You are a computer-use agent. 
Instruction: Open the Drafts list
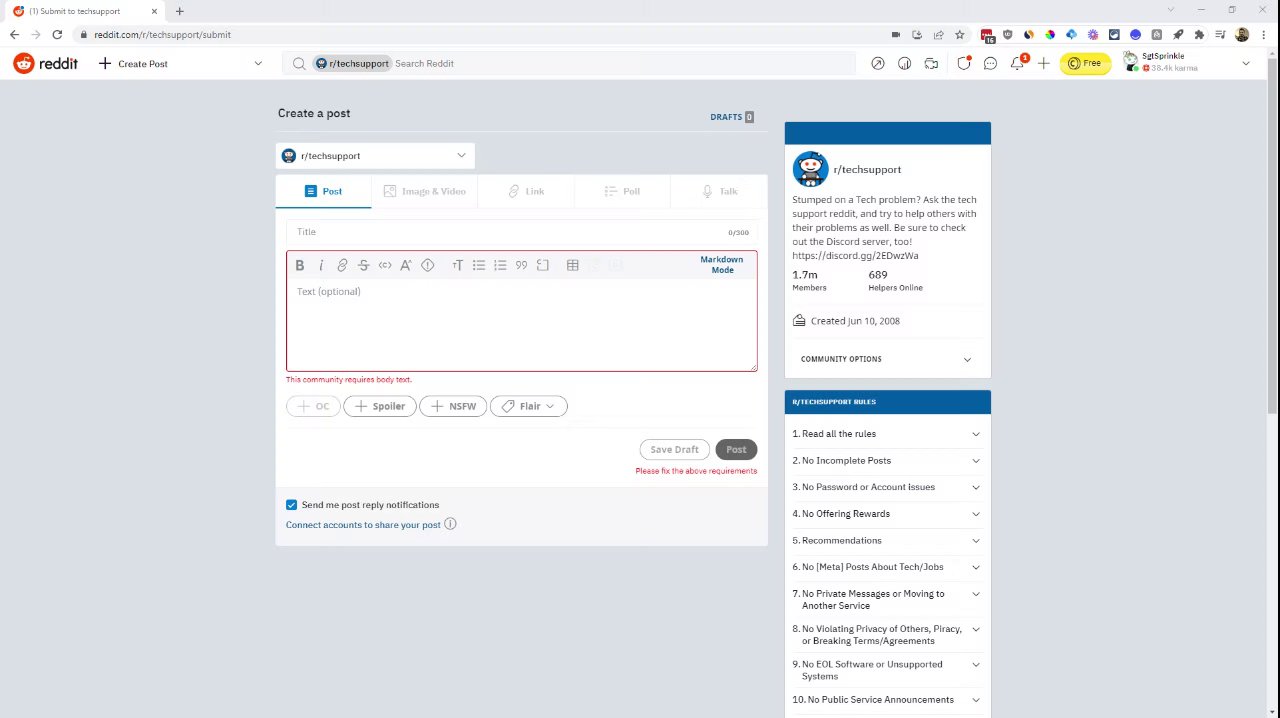pos(732,117)
